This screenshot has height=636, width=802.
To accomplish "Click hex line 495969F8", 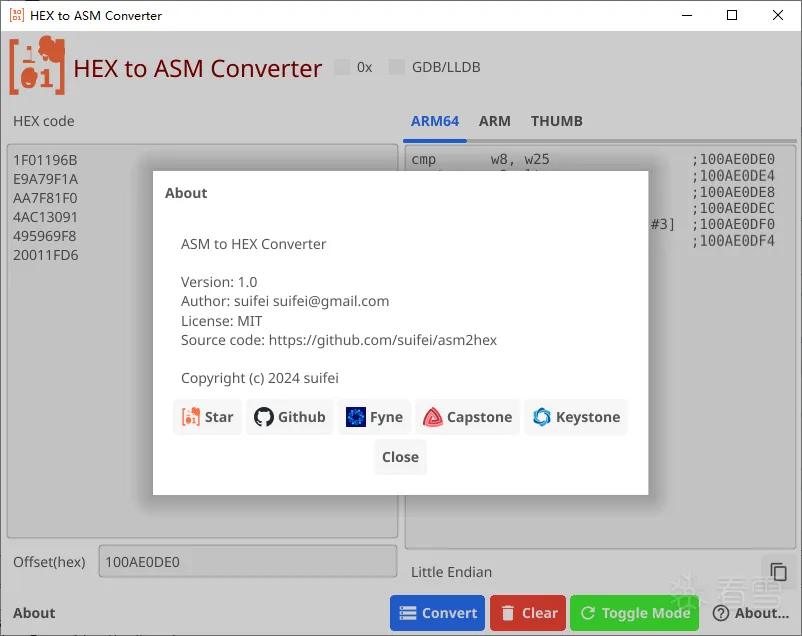I will [x=44, y=236].
